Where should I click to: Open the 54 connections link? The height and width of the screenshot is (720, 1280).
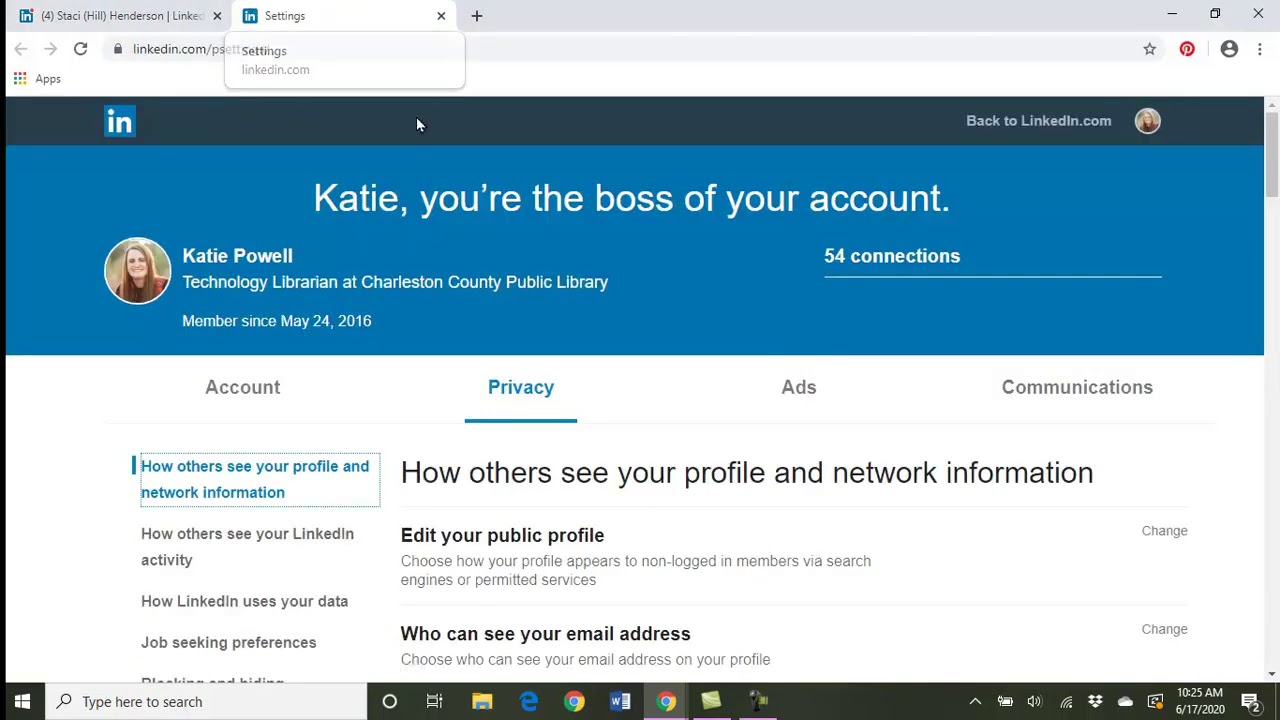click(x=892, y=256)
